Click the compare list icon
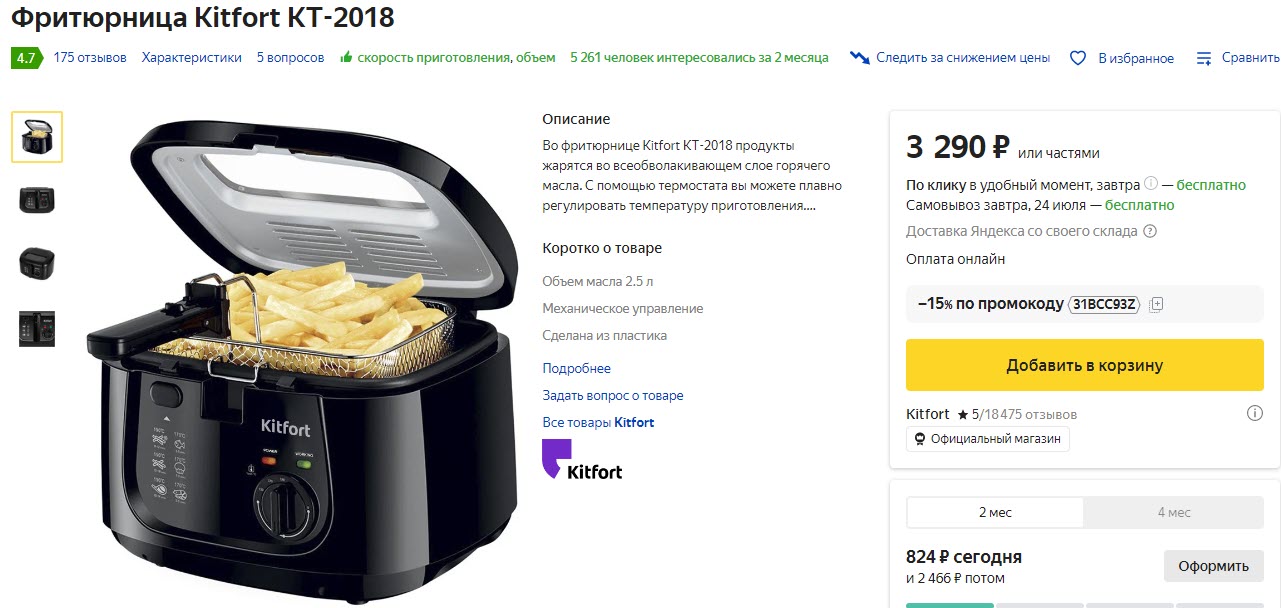This screenshot has height=608, width=1281. pos(1204,58)
